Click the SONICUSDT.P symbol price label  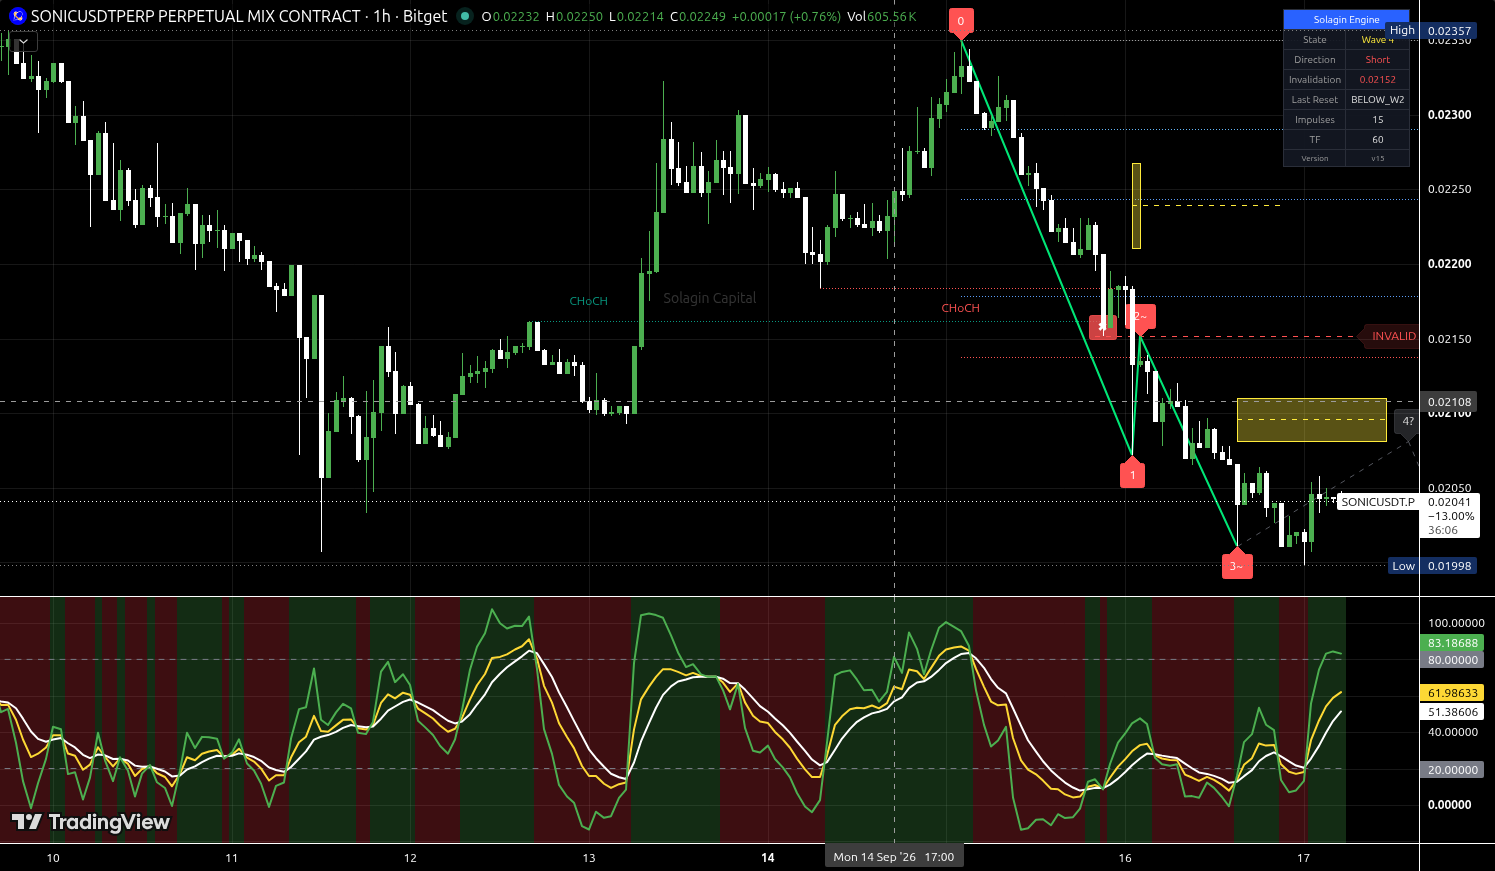click(1378, 502)
